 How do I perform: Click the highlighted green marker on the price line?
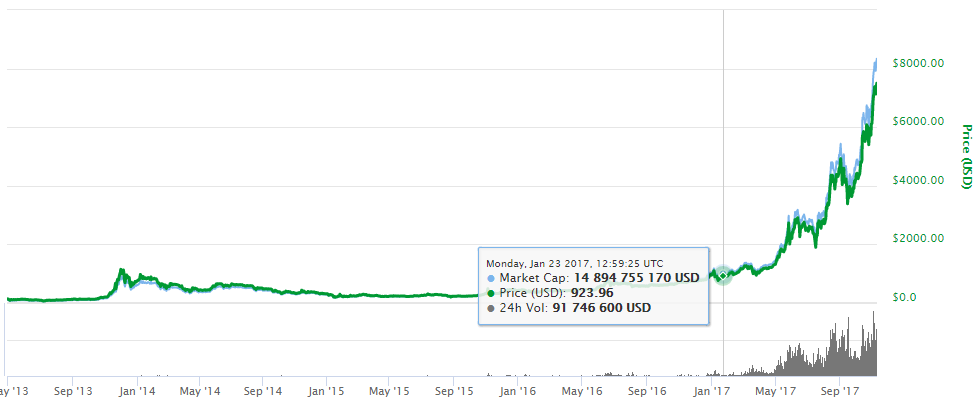722,274
